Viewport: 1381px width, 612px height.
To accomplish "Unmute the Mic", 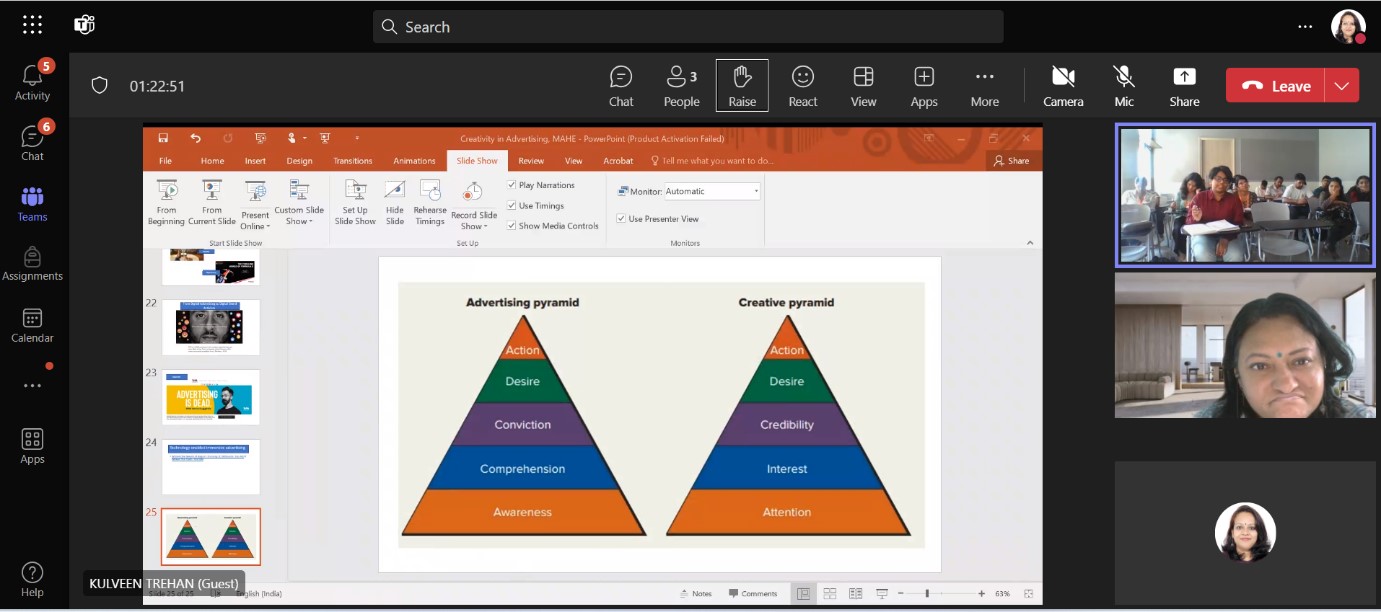I will [x=1124, y=86].
